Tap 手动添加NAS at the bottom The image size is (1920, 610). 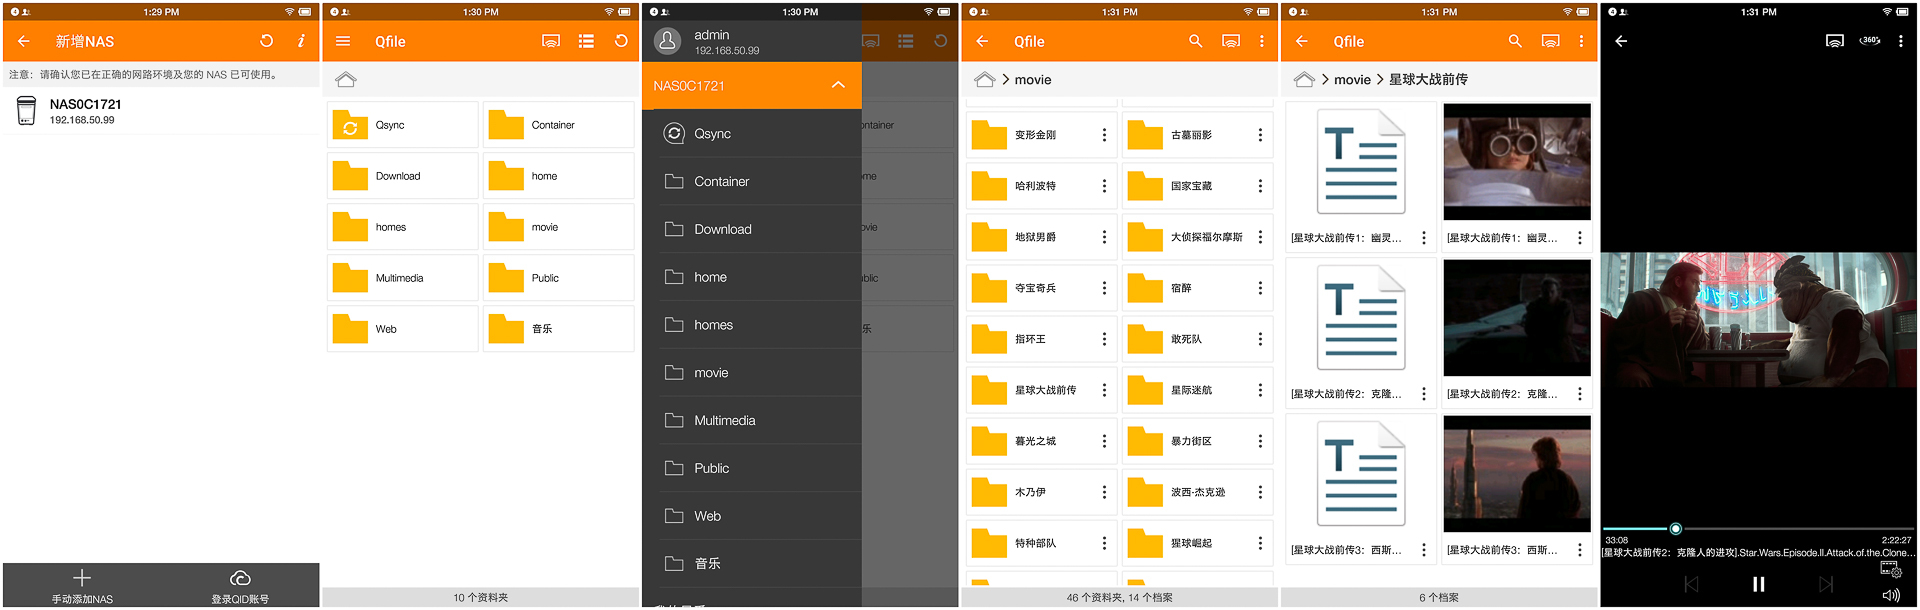[x=82, y=587]
